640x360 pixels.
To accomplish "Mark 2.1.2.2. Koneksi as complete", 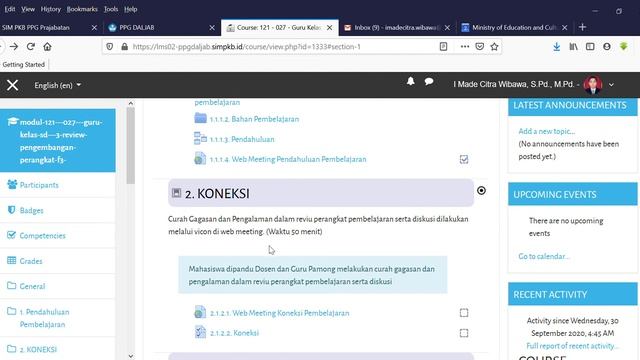I will [x=464, y=333].
